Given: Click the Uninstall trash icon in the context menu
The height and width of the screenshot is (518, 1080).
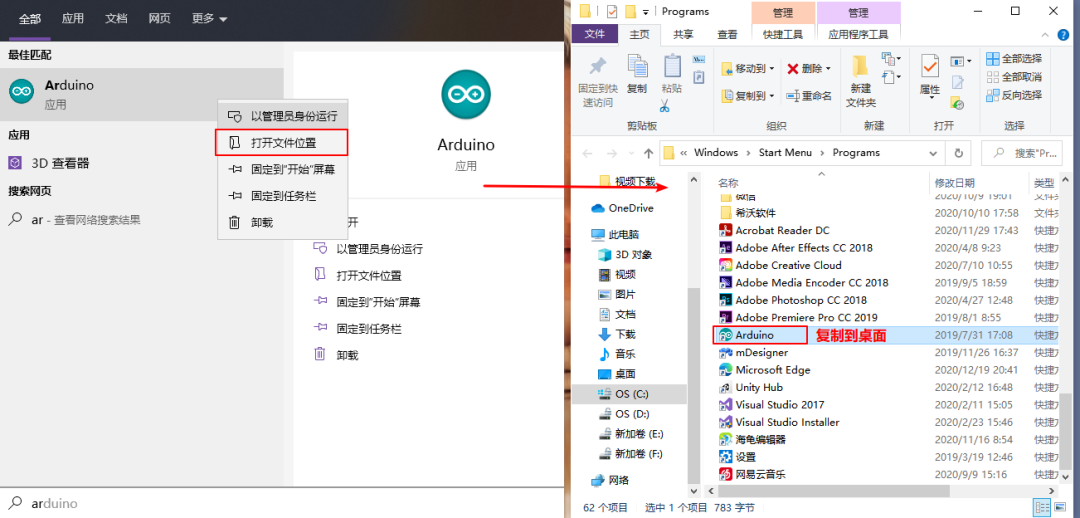Looking at the screenshot, I should (x=234, y=222).
